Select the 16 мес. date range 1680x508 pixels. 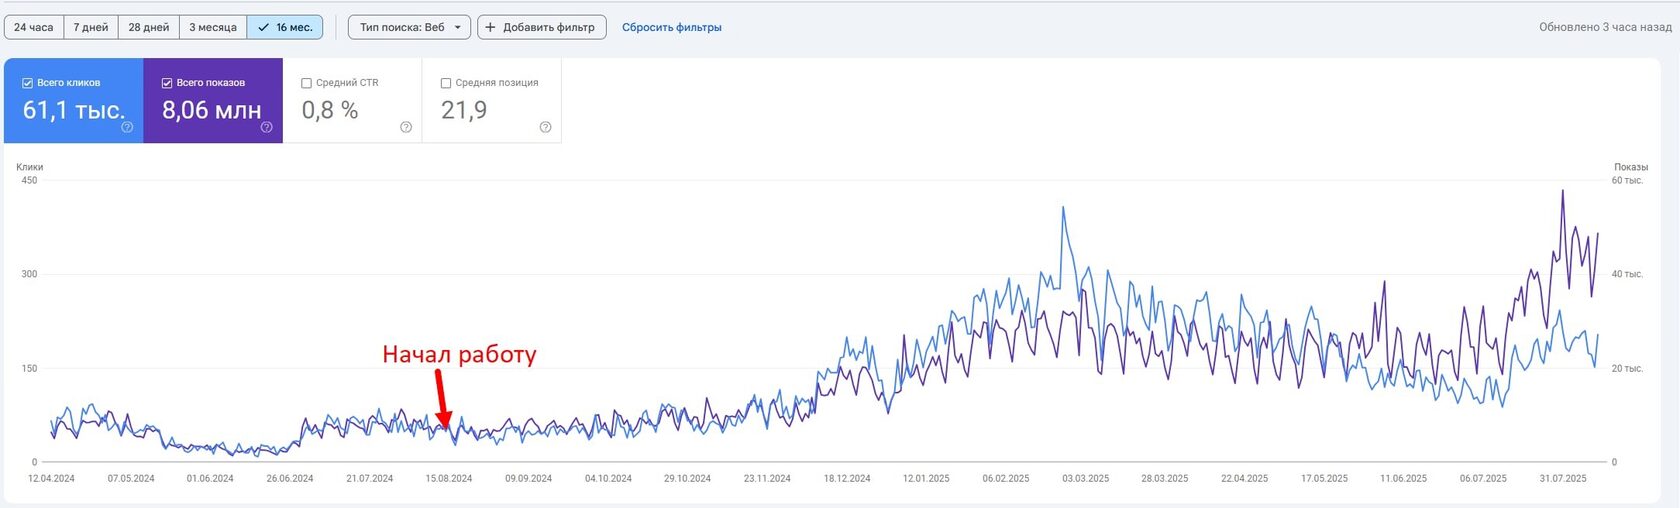tap(285, 27)
